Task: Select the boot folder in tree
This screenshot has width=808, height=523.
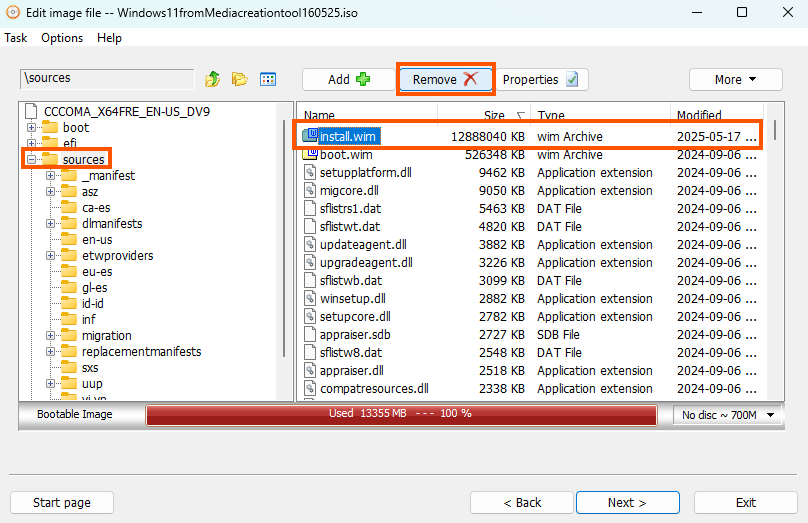Action: (x=76, y=127)
